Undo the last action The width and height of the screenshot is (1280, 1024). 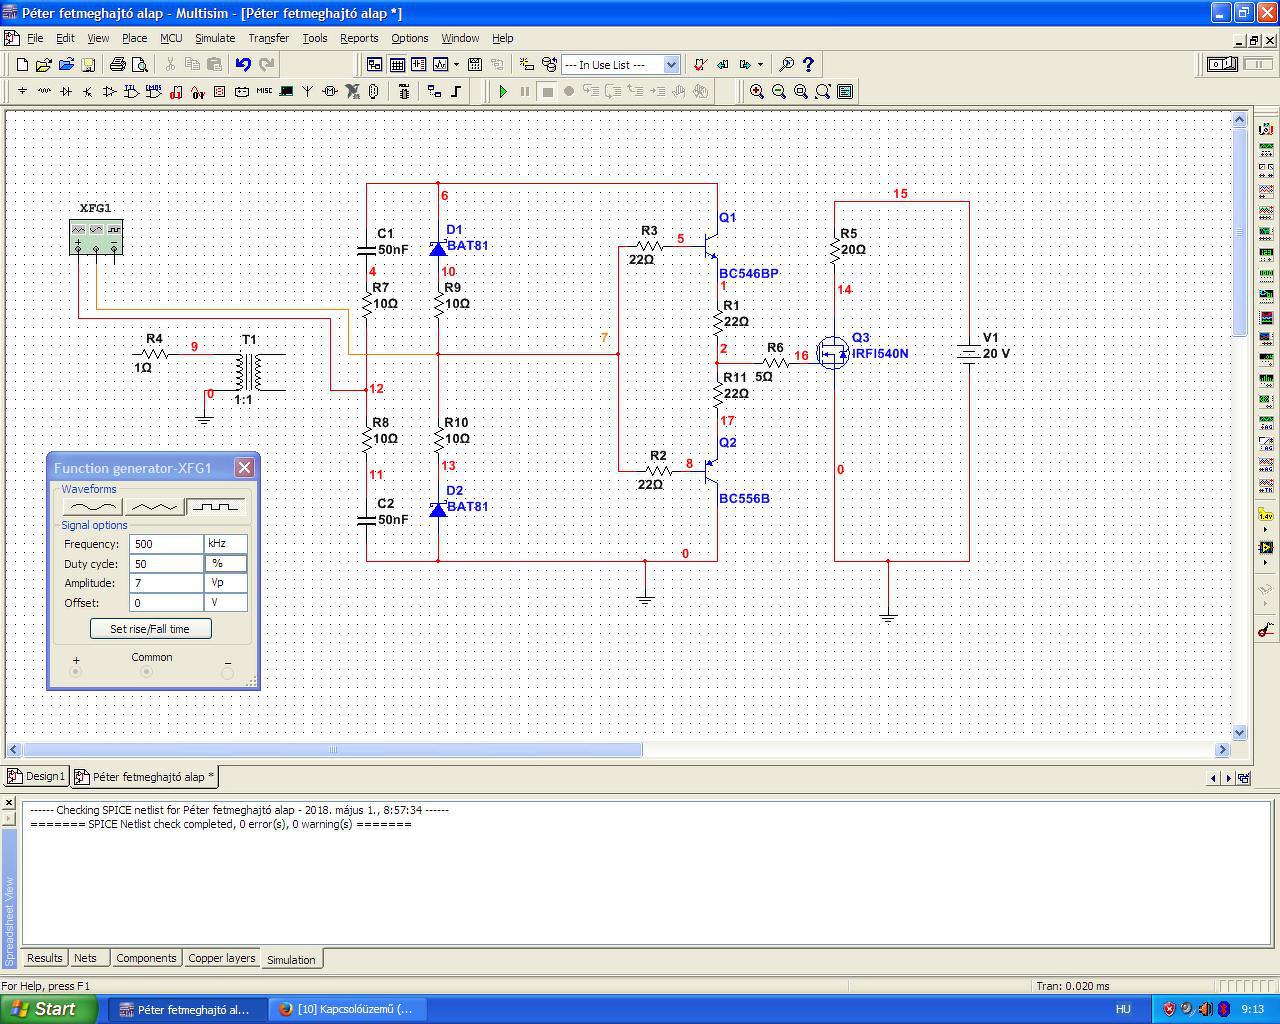click(x=243, y=65)
